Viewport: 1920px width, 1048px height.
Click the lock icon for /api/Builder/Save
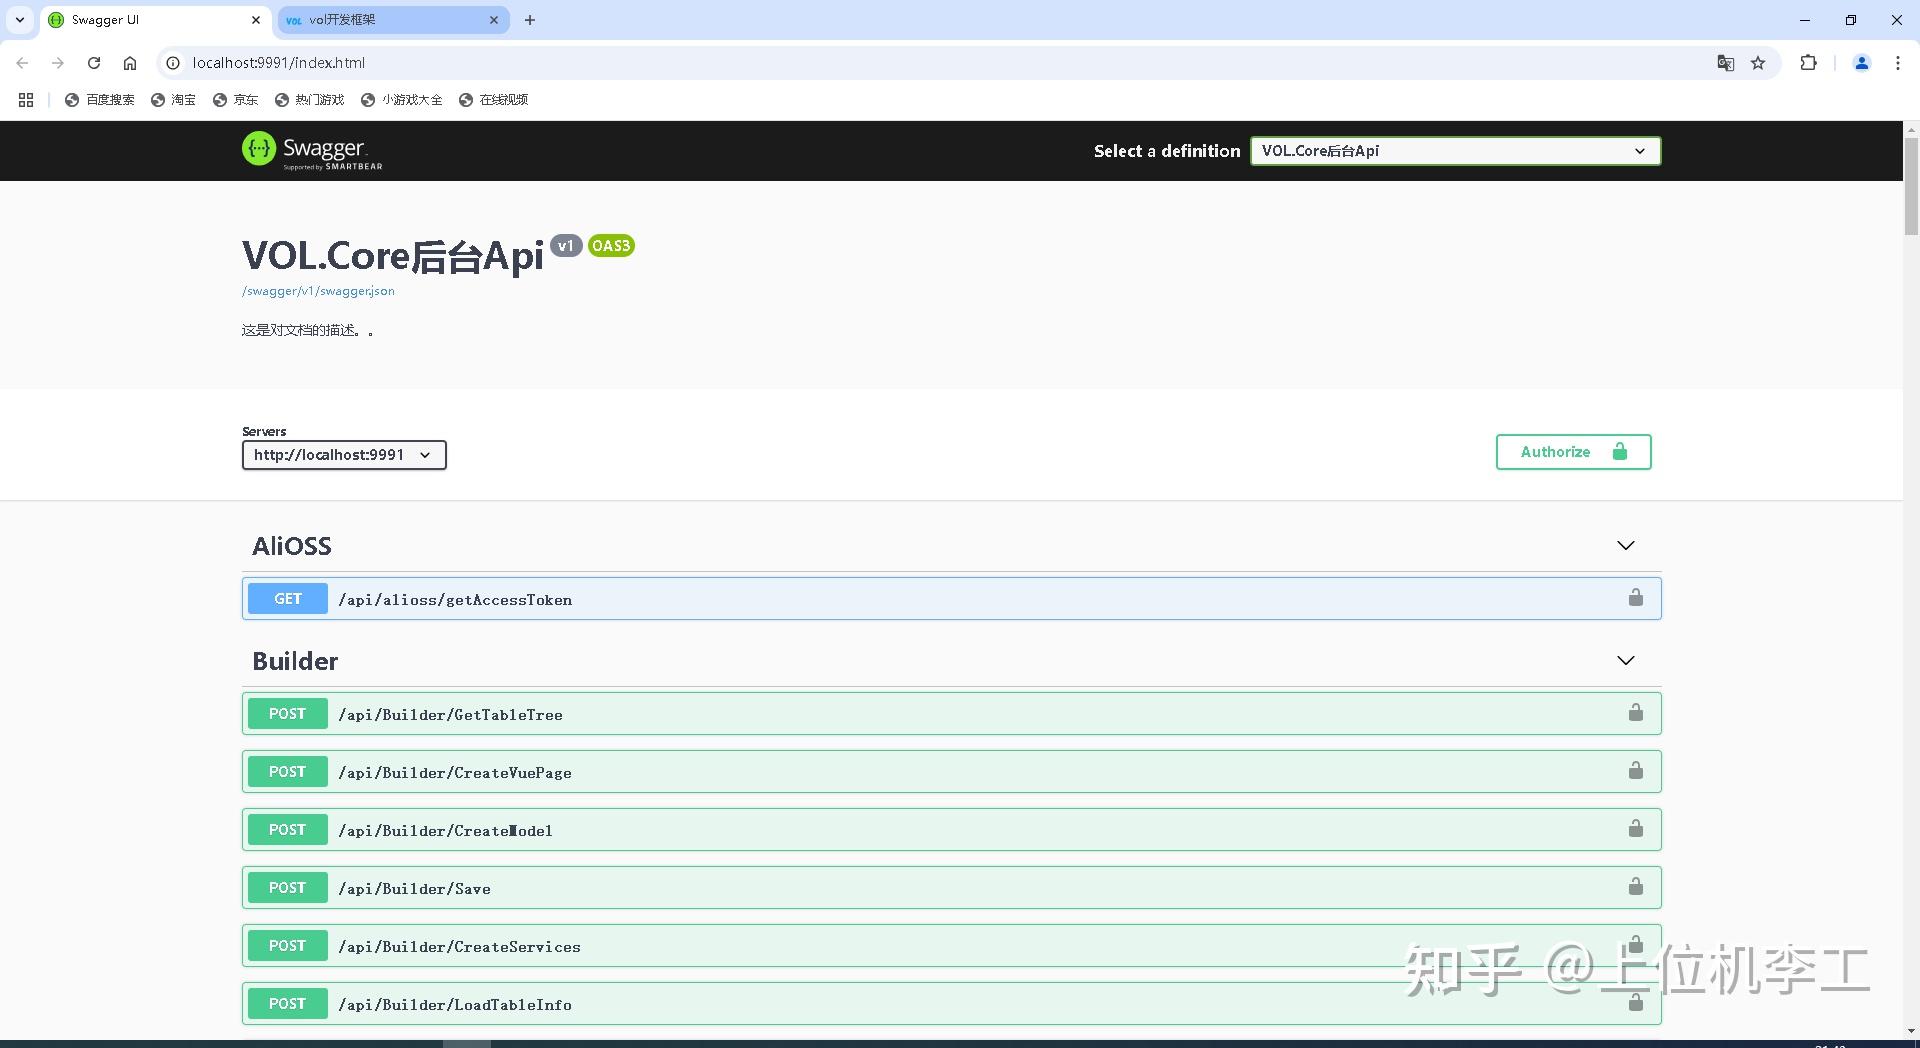tap(1635, 886)
